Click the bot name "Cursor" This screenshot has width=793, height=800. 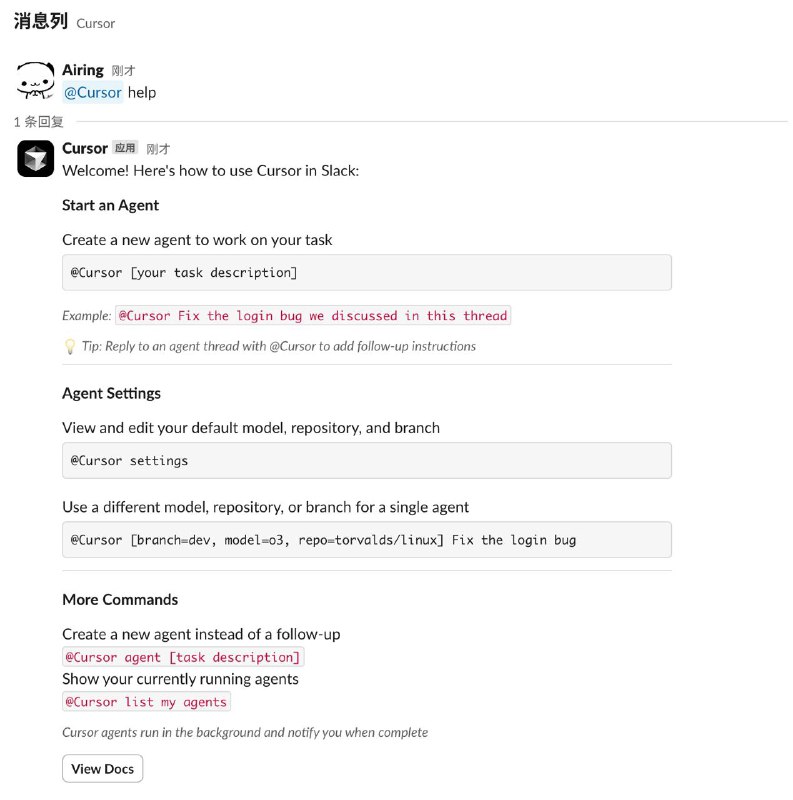(84, 148)
